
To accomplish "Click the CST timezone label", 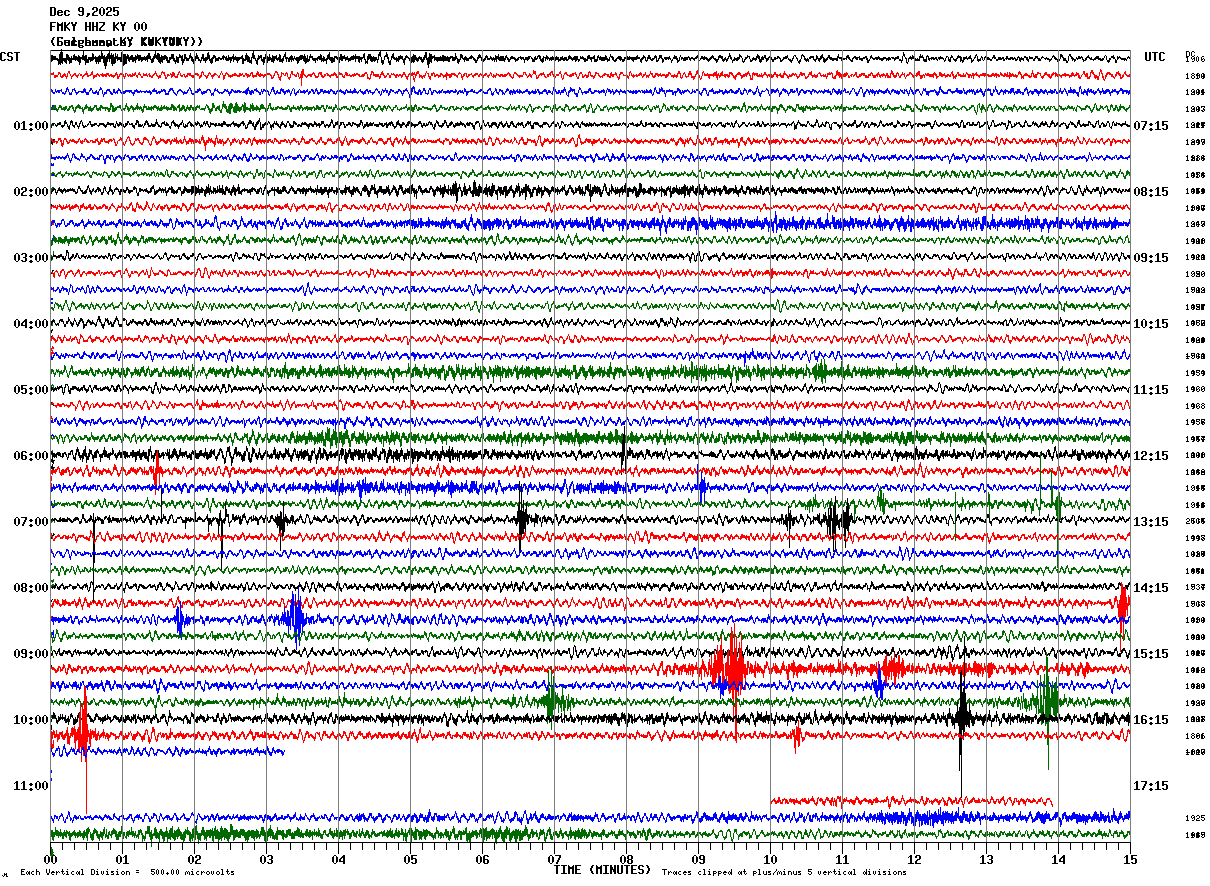I will point(10,57).
